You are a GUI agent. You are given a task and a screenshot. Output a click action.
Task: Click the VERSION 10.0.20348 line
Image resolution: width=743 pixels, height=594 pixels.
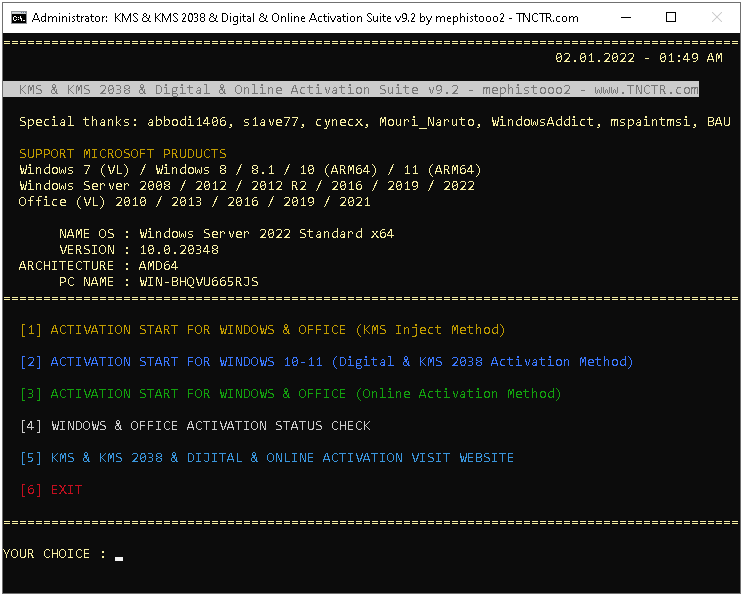[139, 250]
